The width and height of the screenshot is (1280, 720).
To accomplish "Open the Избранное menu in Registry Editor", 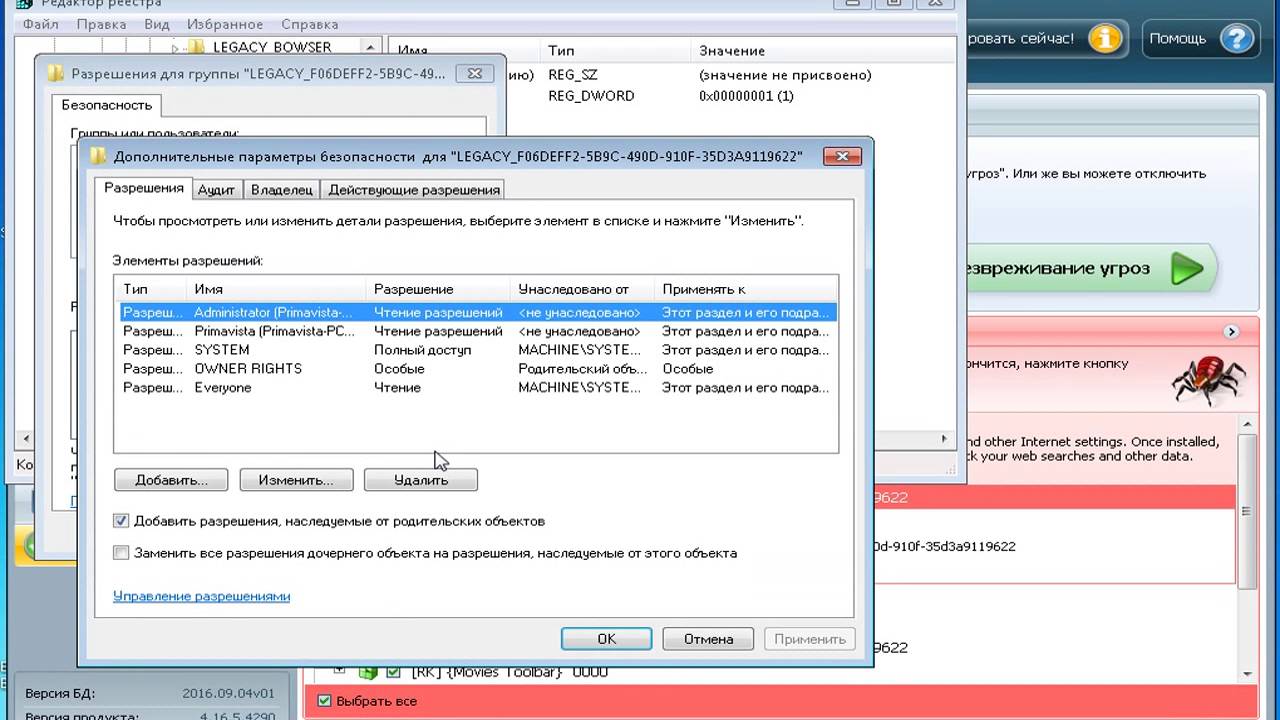I will (x=226, y=24).
